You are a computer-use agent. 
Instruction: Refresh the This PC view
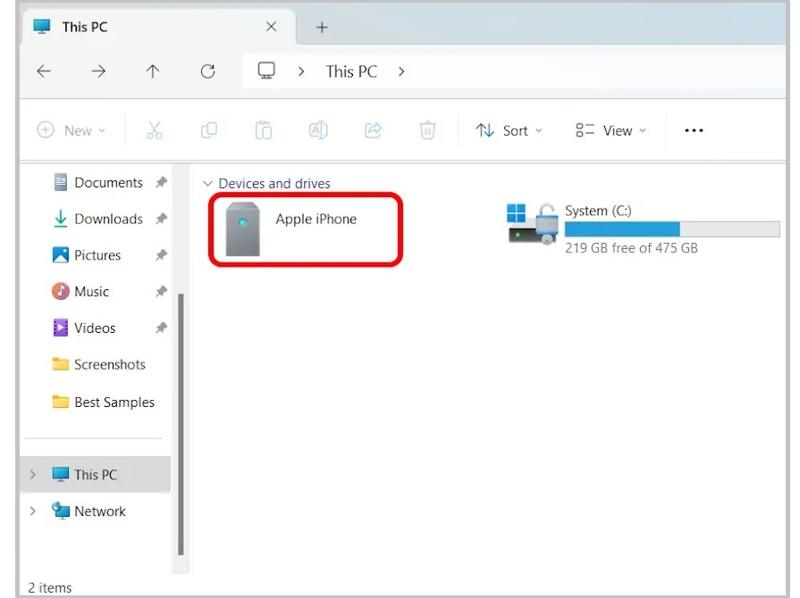click(x=208, y=71)
